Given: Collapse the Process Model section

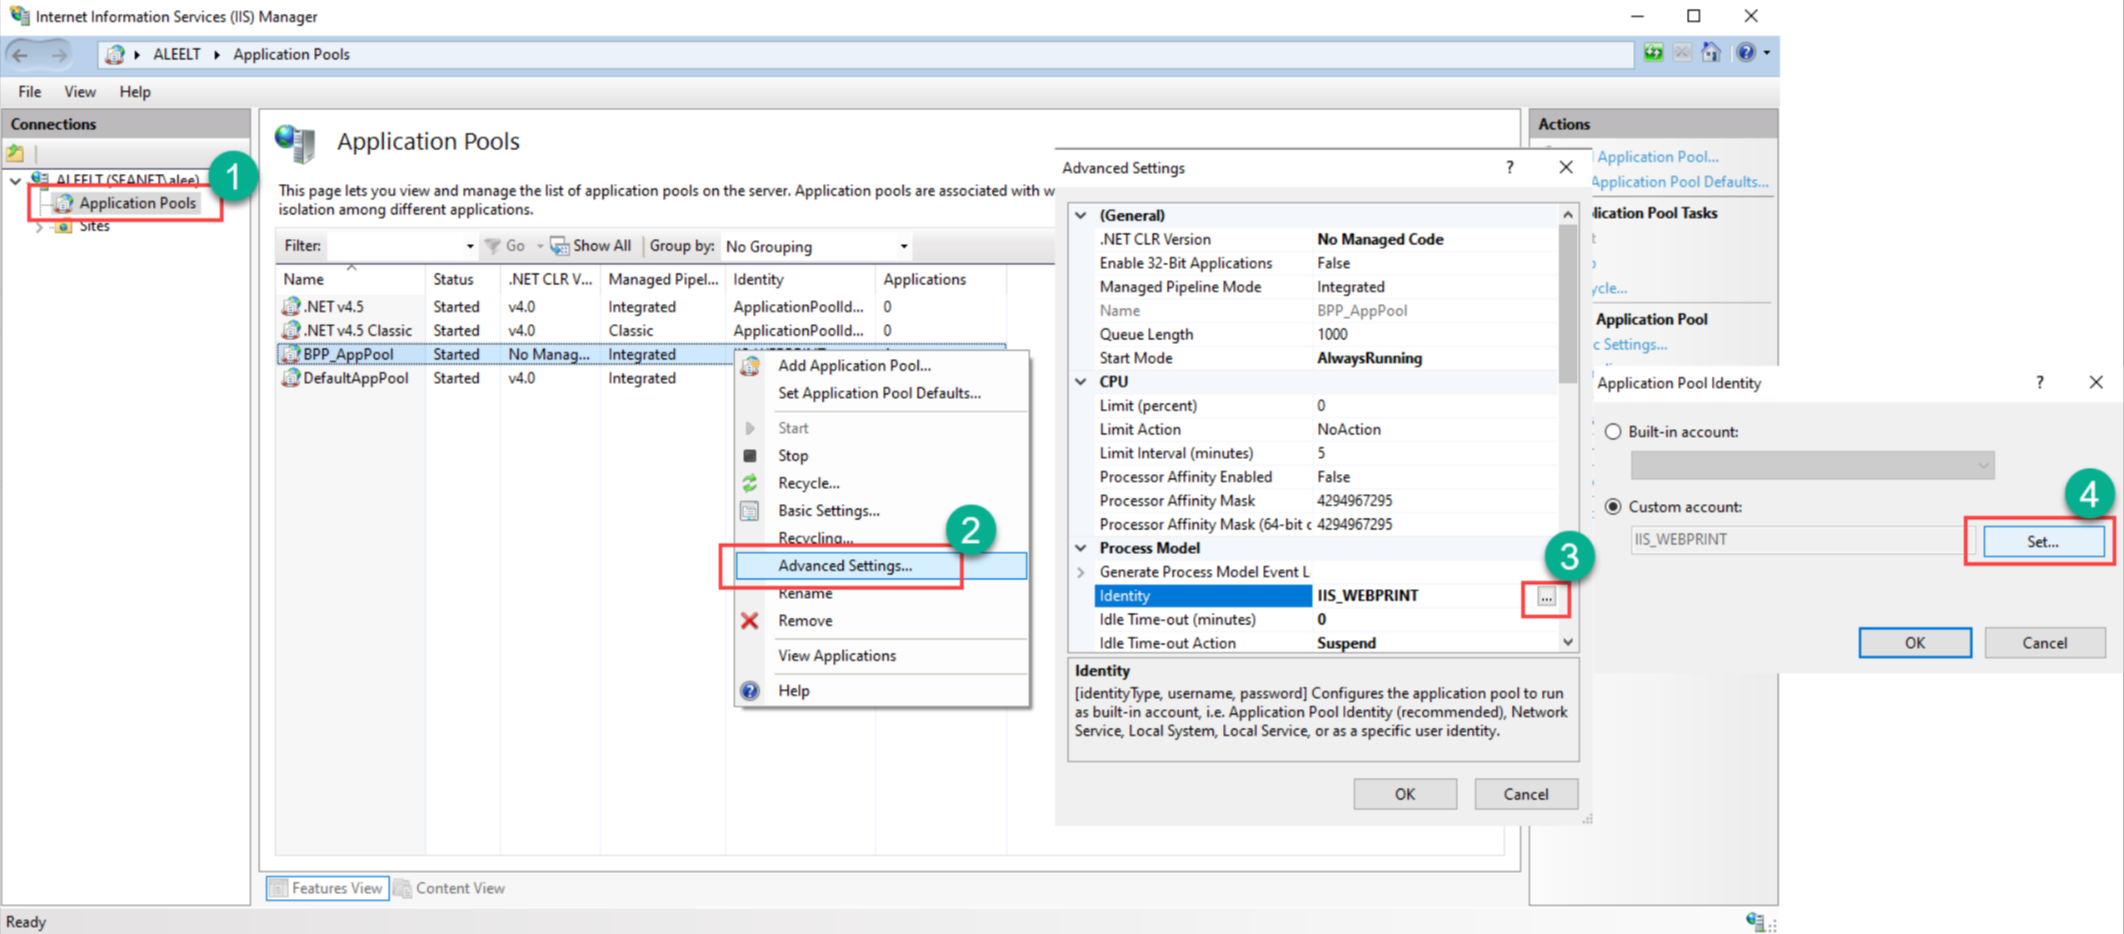Looking at the screenshot, I should (1081, 548).
